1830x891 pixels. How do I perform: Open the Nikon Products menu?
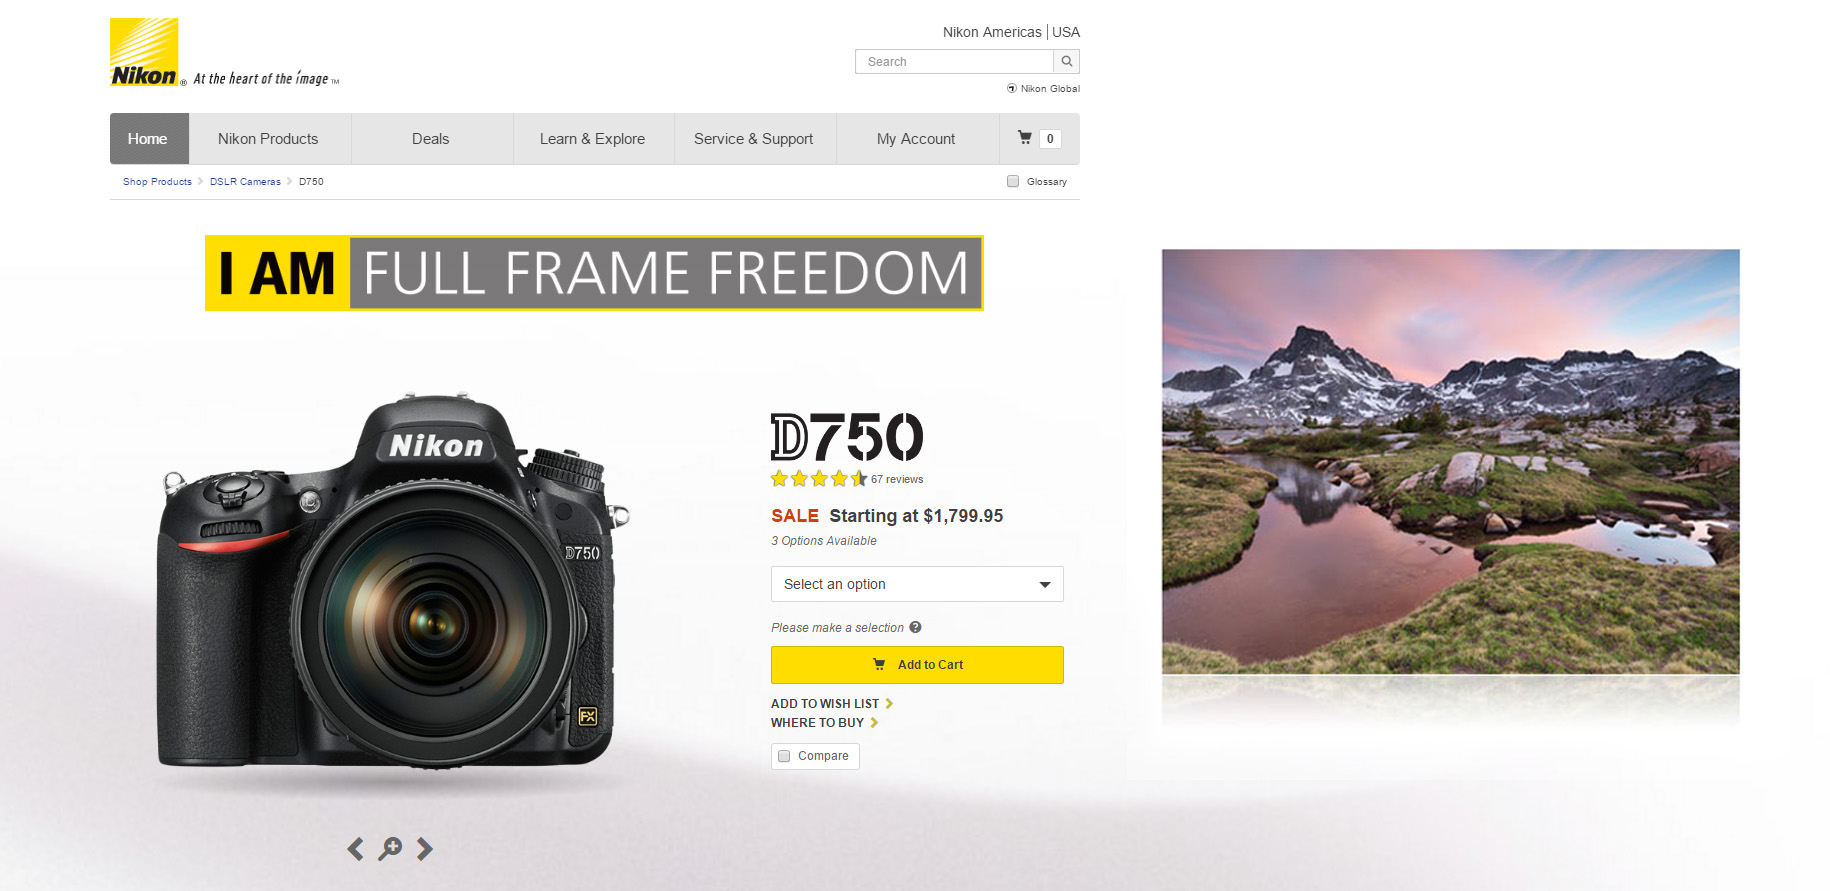tap(268, 139)
